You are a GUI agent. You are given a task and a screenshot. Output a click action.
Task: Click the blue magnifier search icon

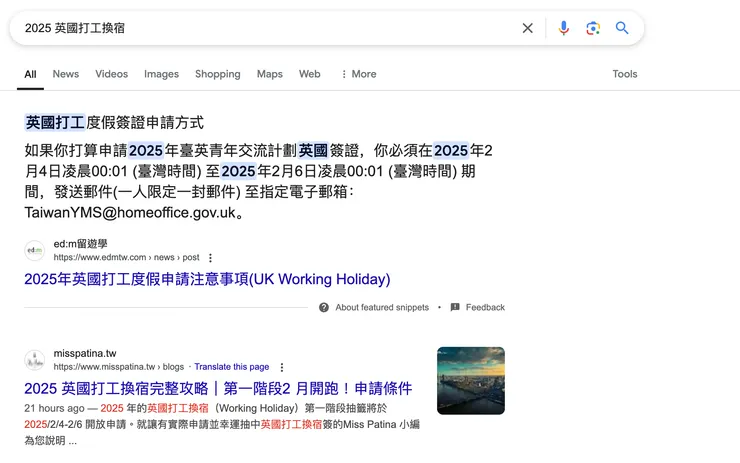click(x=622, y=28)
